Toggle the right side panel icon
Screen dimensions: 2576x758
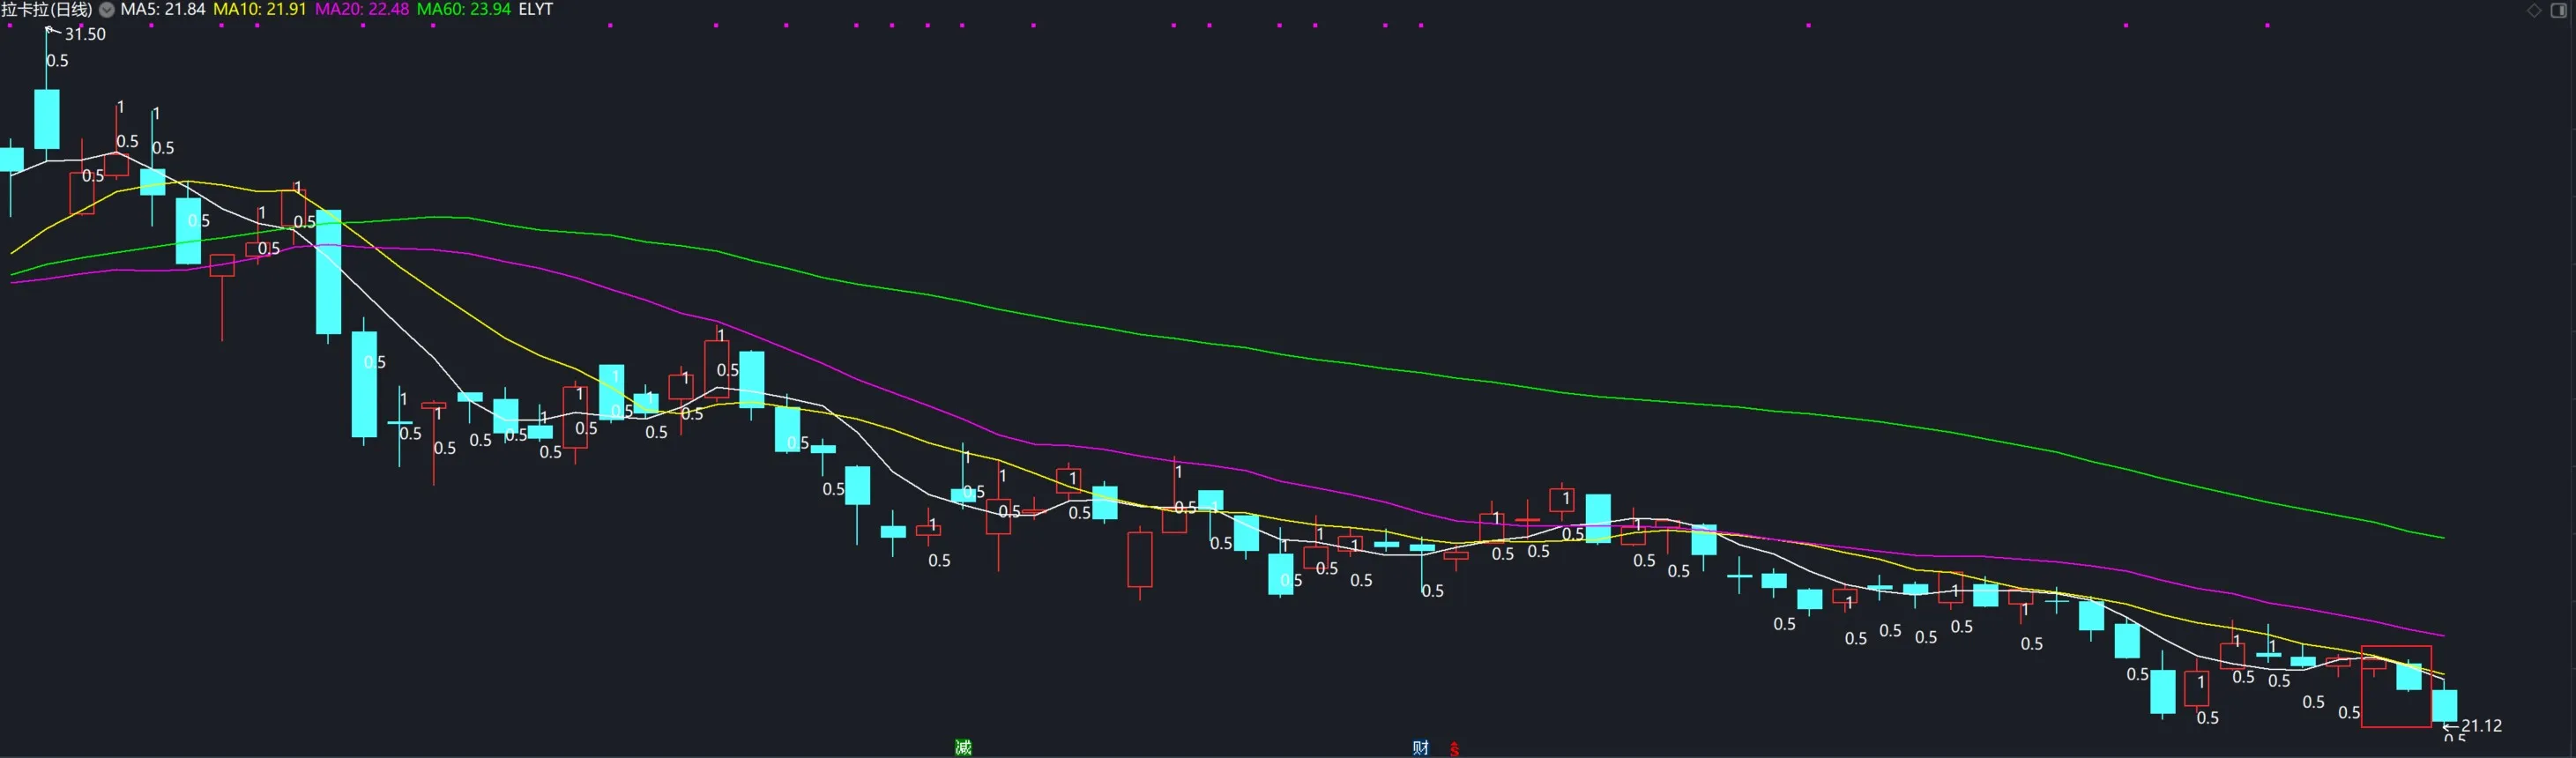tap(2558, 10)
